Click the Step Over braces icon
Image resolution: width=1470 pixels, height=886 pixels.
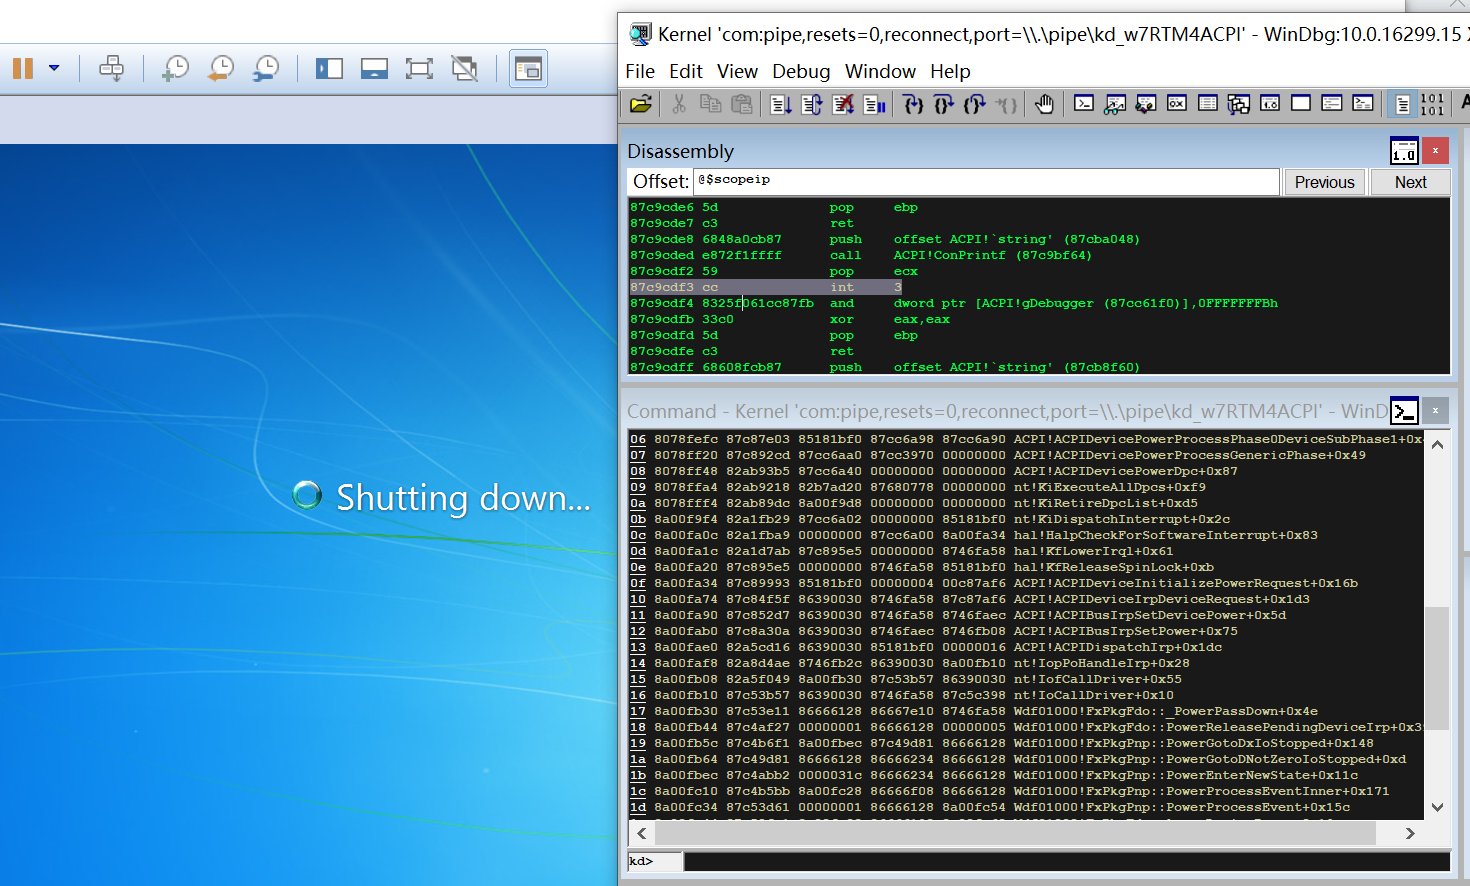[x=944, y=103]
